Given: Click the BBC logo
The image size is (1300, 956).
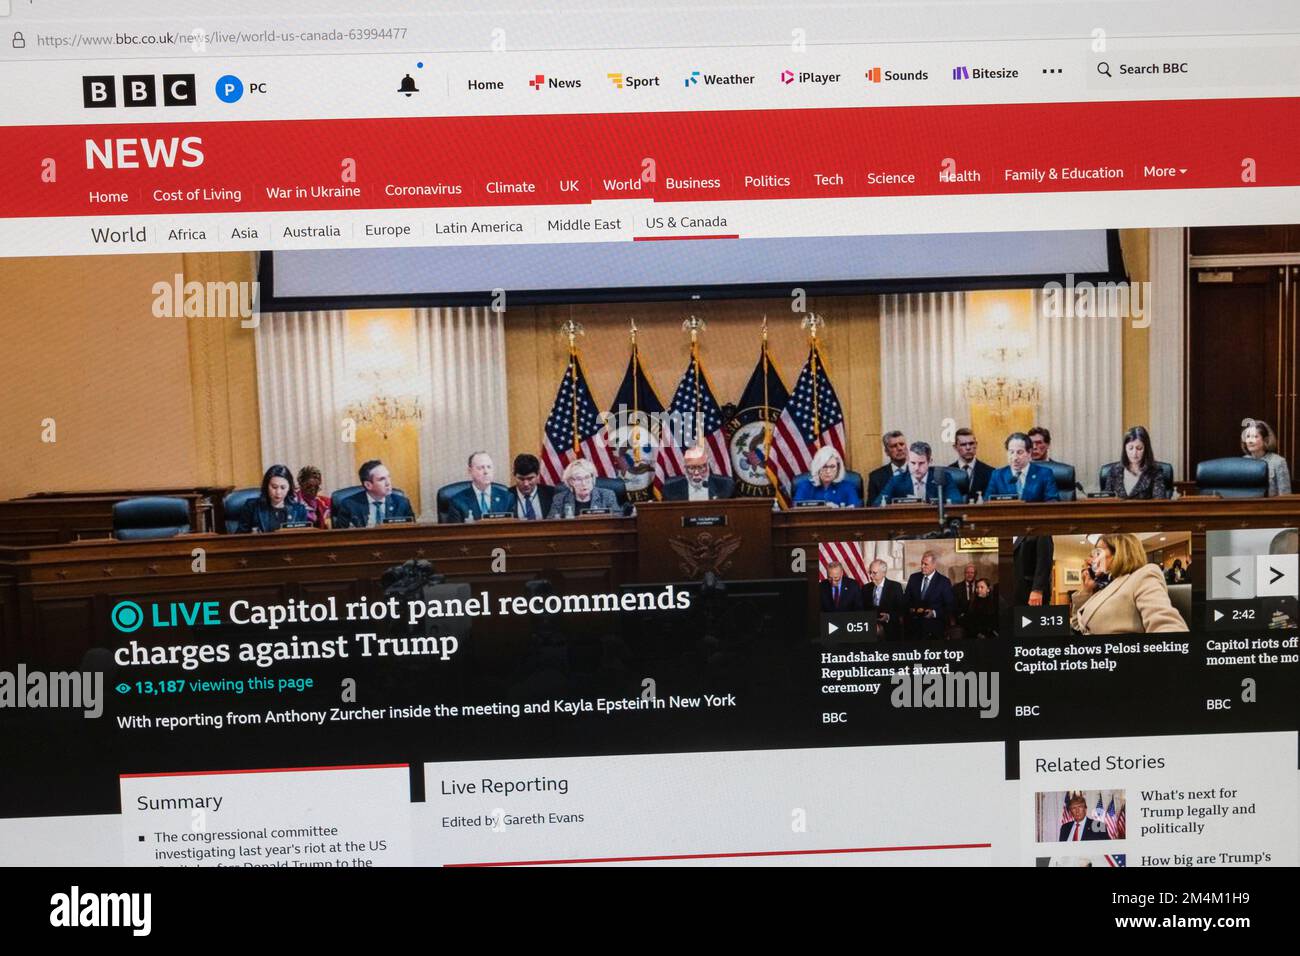Looking at the screenshot, I should (139, 91).
